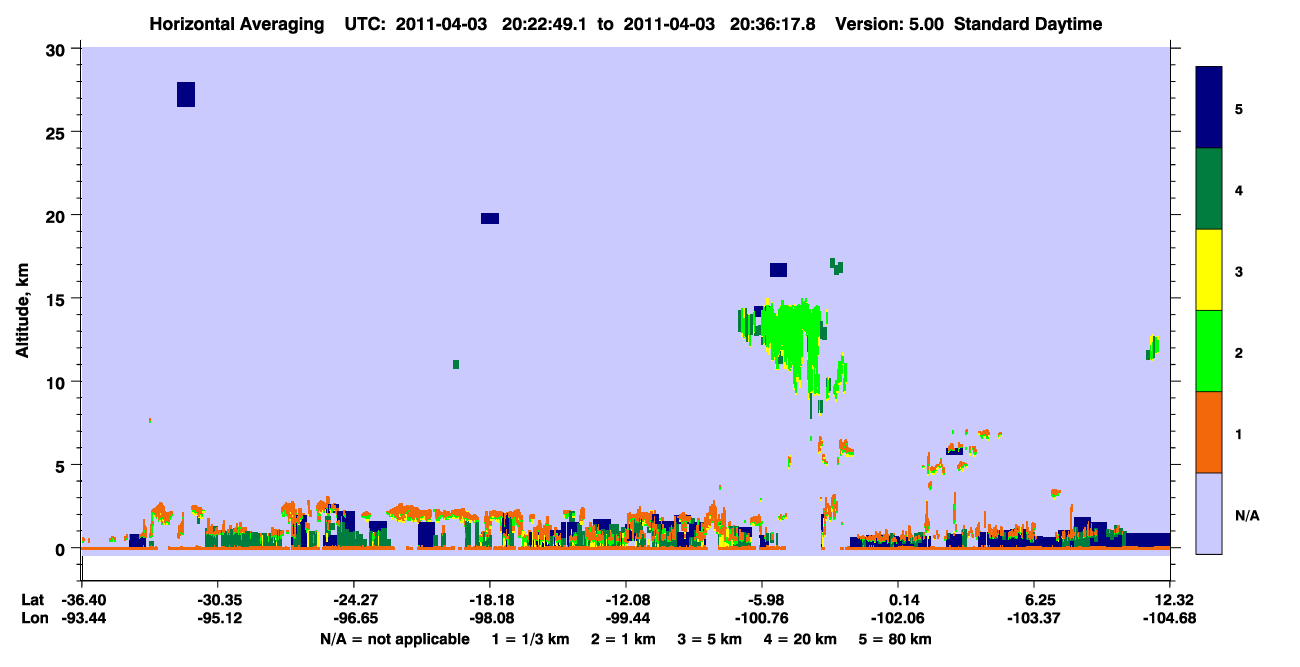Screen dimensions: 1300x667
Task: Click the altitude tick label 25
Action: coord(58,132)
